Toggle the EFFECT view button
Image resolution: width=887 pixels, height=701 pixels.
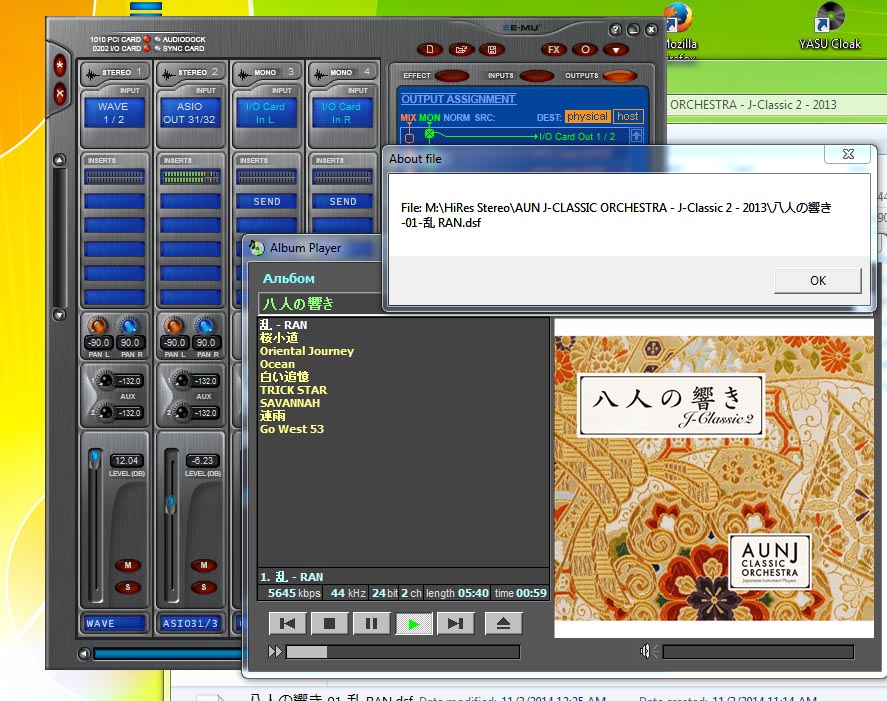tap(452, 76)
